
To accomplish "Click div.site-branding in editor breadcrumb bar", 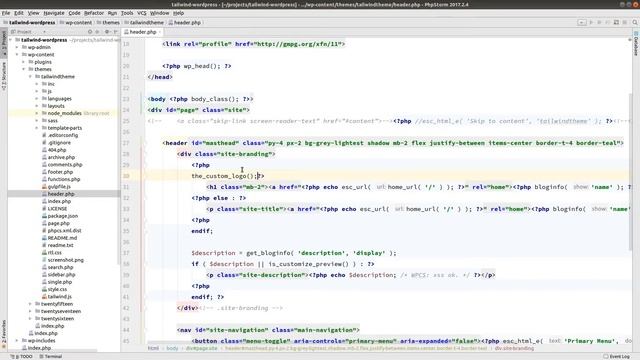I will [x=514, y=349].
